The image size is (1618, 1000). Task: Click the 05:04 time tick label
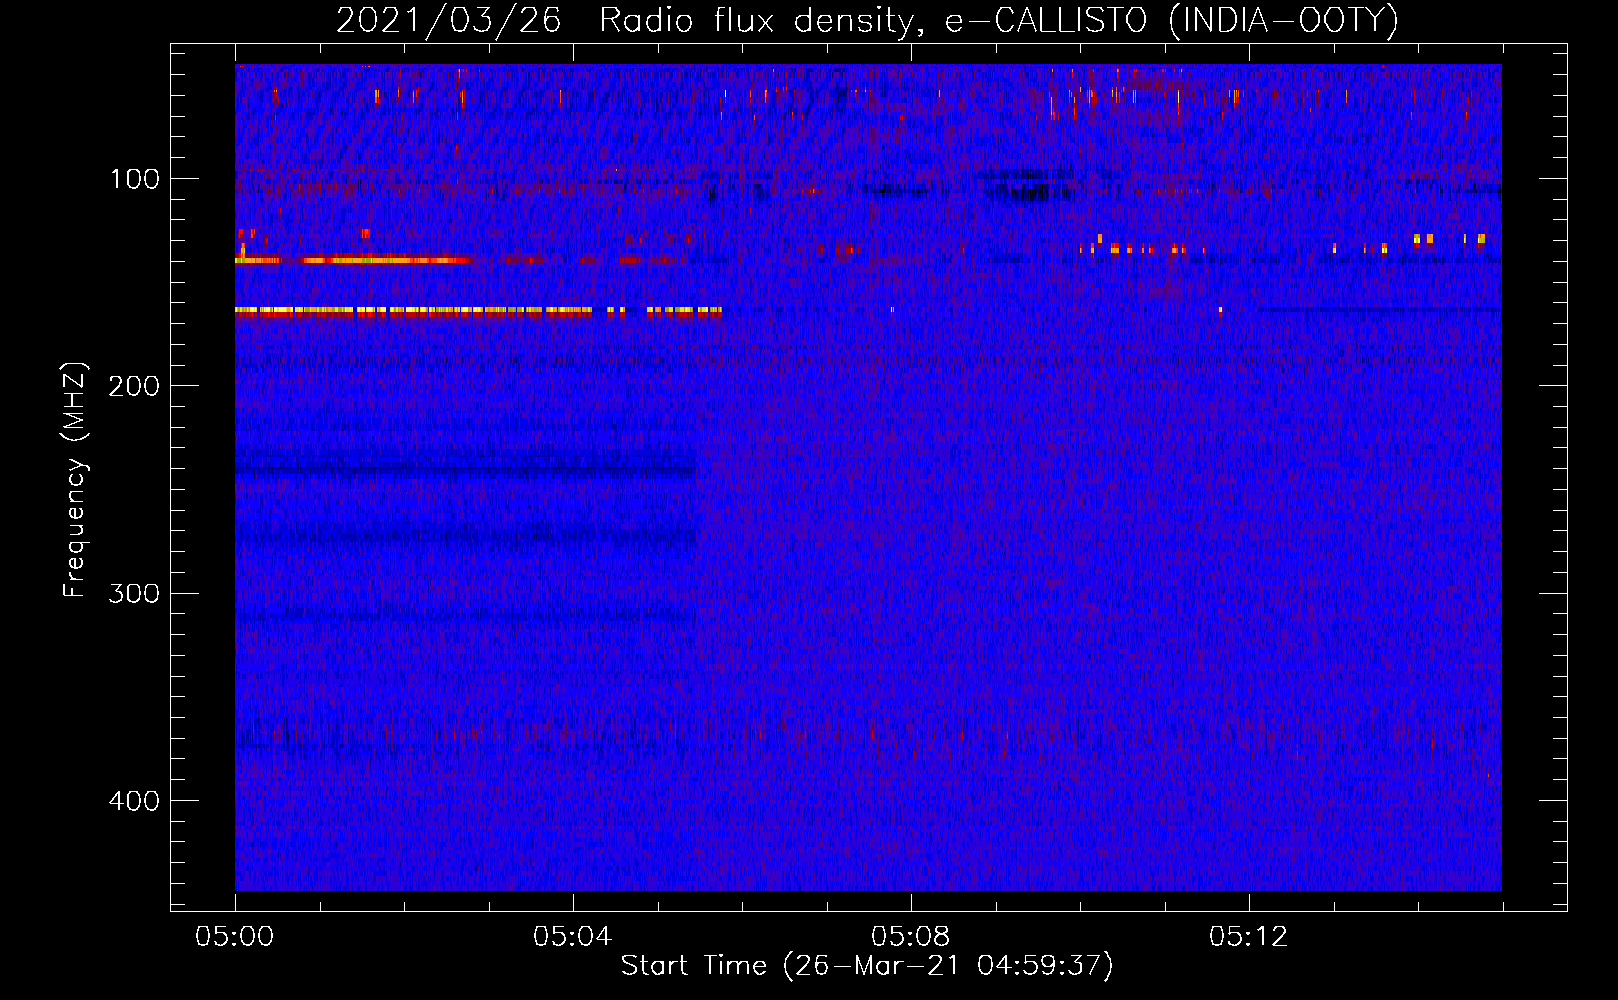pyautogui.click(x=573, y=937)
